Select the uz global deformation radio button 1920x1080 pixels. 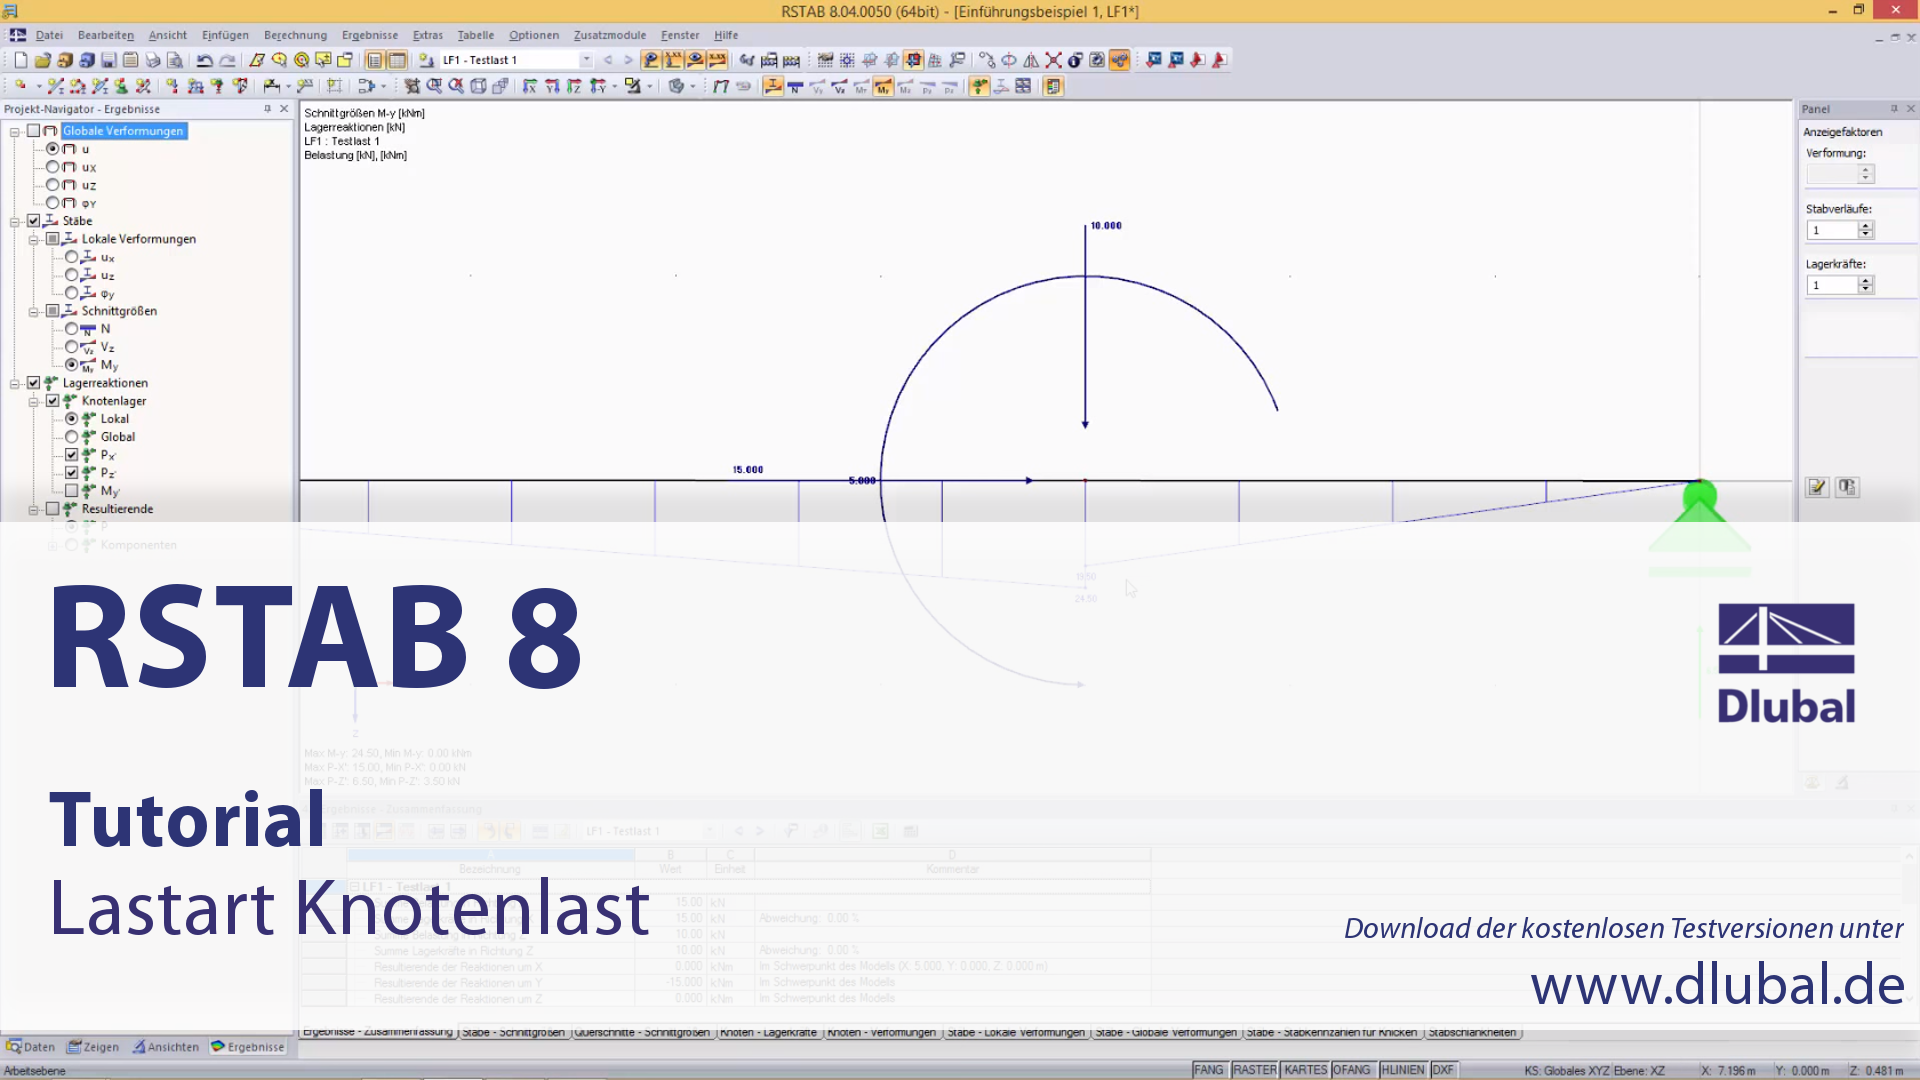[53, 185]
